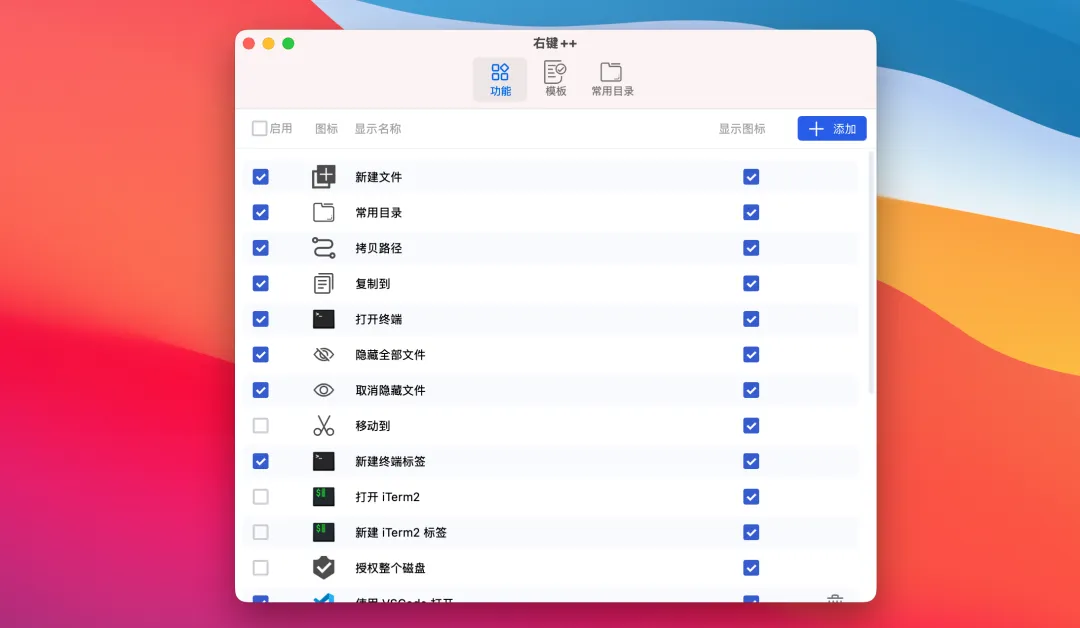Uncheck enable for 取消隐藏文件

pyautogui.click(x=260, y=390)
